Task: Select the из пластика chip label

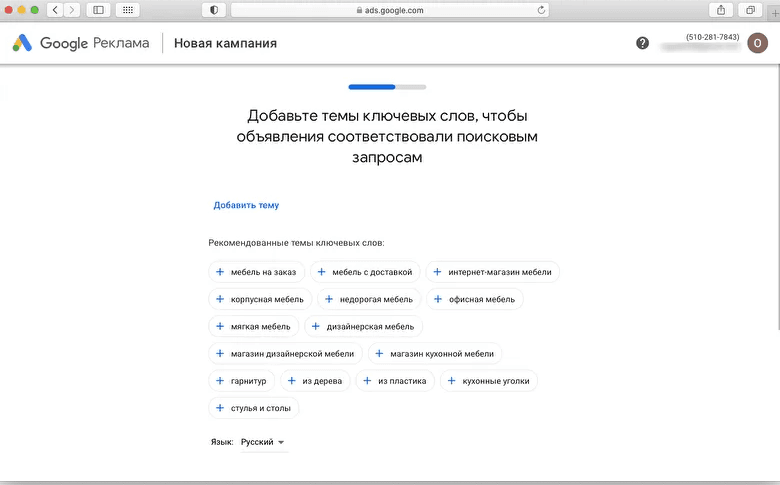Action: [402, 381]
